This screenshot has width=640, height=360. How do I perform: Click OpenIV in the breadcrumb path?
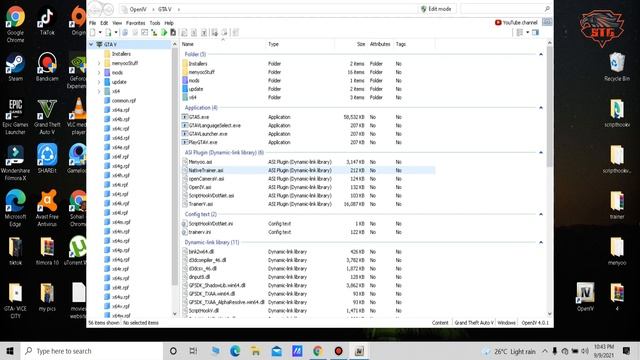click(x=138, y=9)
